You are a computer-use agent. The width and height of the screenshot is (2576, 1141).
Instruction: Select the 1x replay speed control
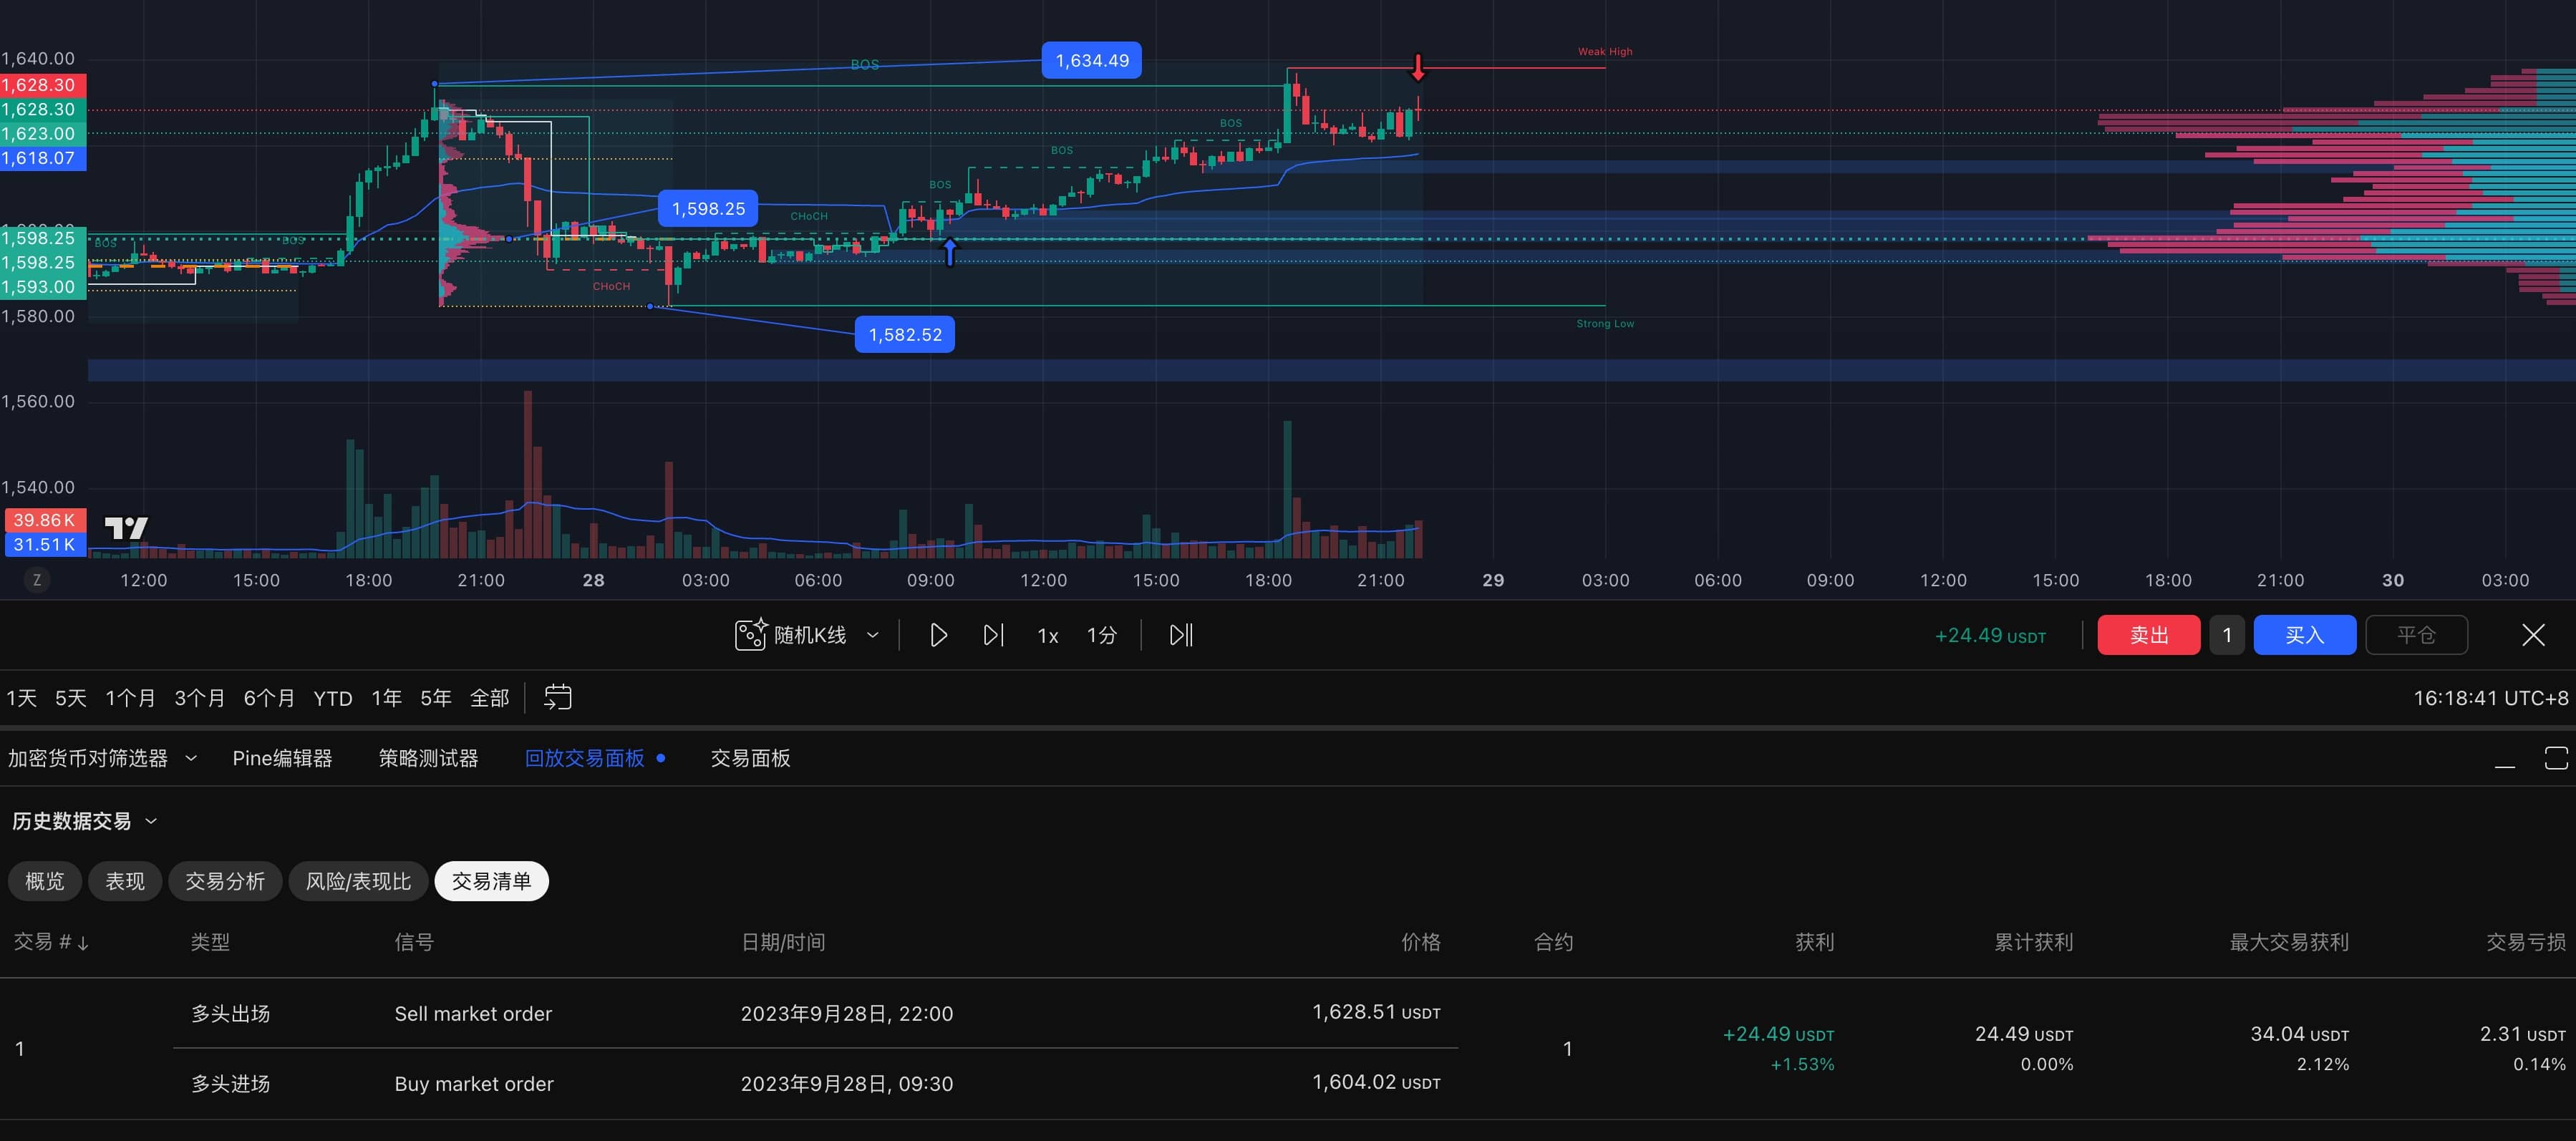(x=1047, y=636)
